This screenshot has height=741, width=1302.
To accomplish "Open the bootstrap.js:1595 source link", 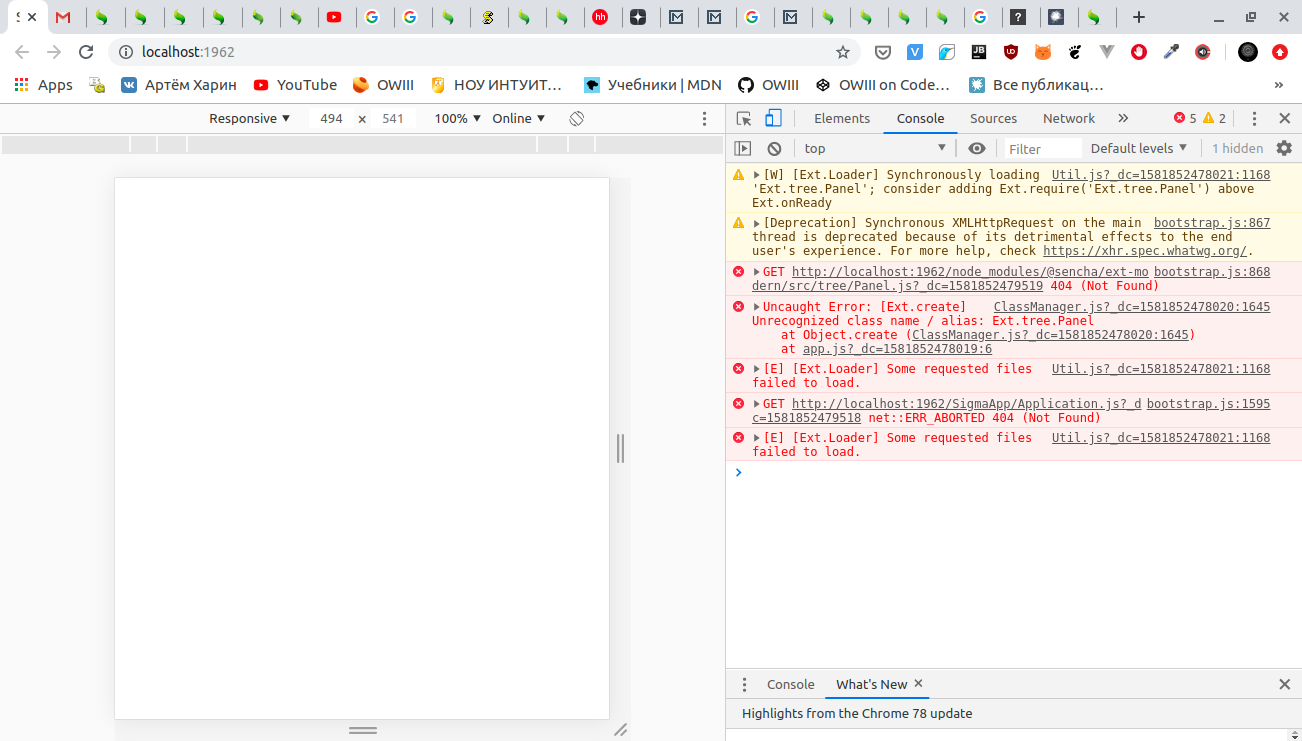I will [x=1208, y=404].
